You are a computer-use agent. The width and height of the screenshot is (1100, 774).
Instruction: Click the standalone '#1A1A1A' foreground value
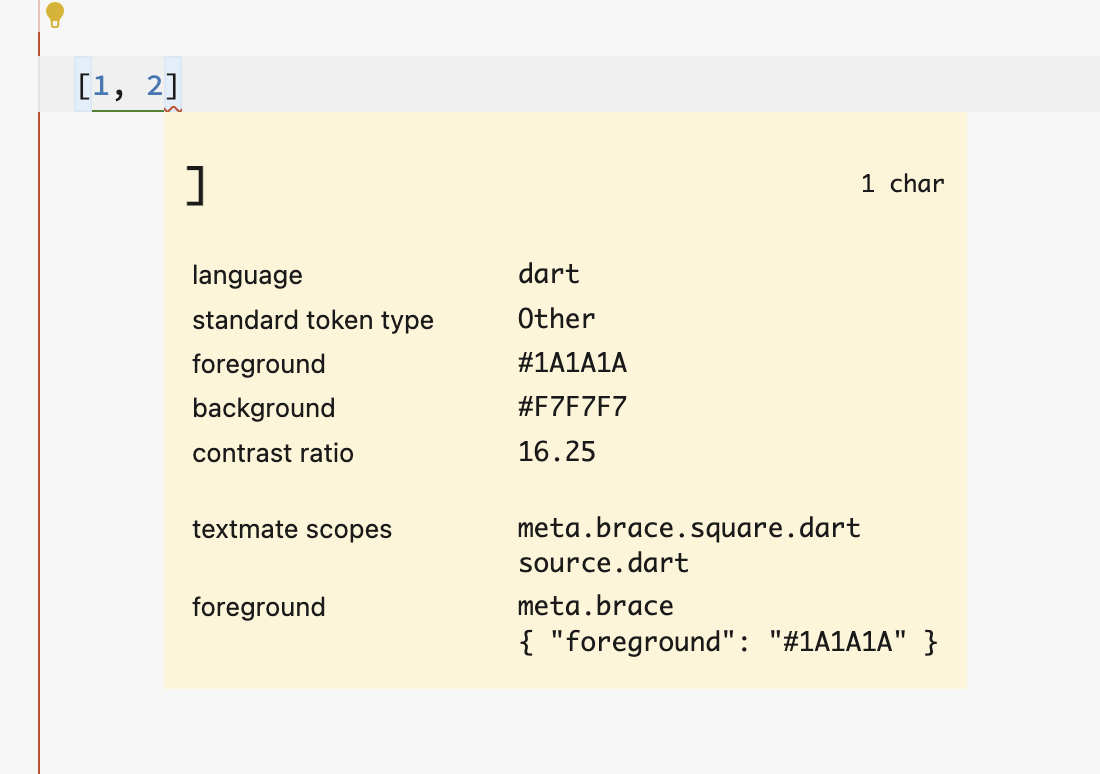coord(572,363)
